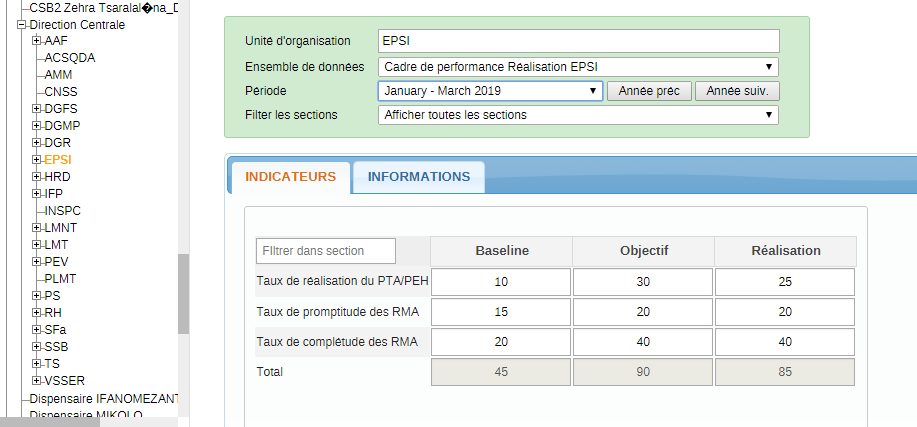Open the Période dropdown

pyautogui.click(x=490, y=91)
